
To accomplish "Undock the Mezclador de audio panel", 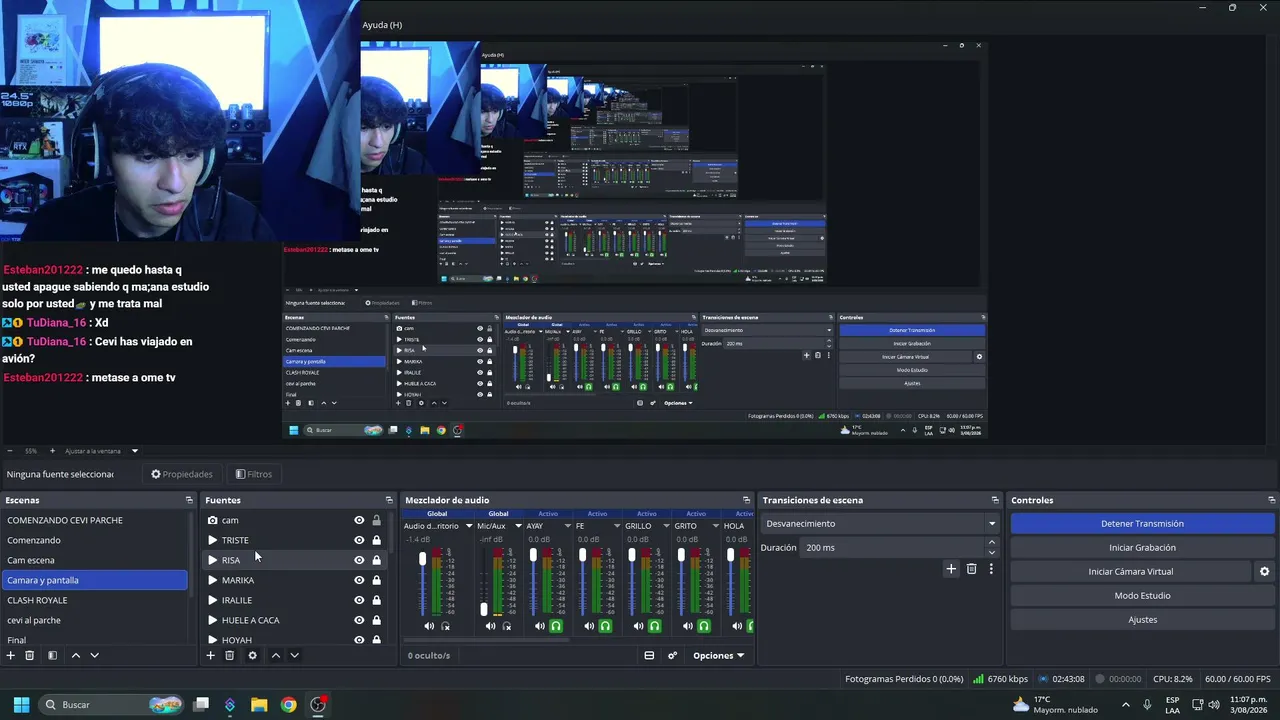I will coord(746,500).
